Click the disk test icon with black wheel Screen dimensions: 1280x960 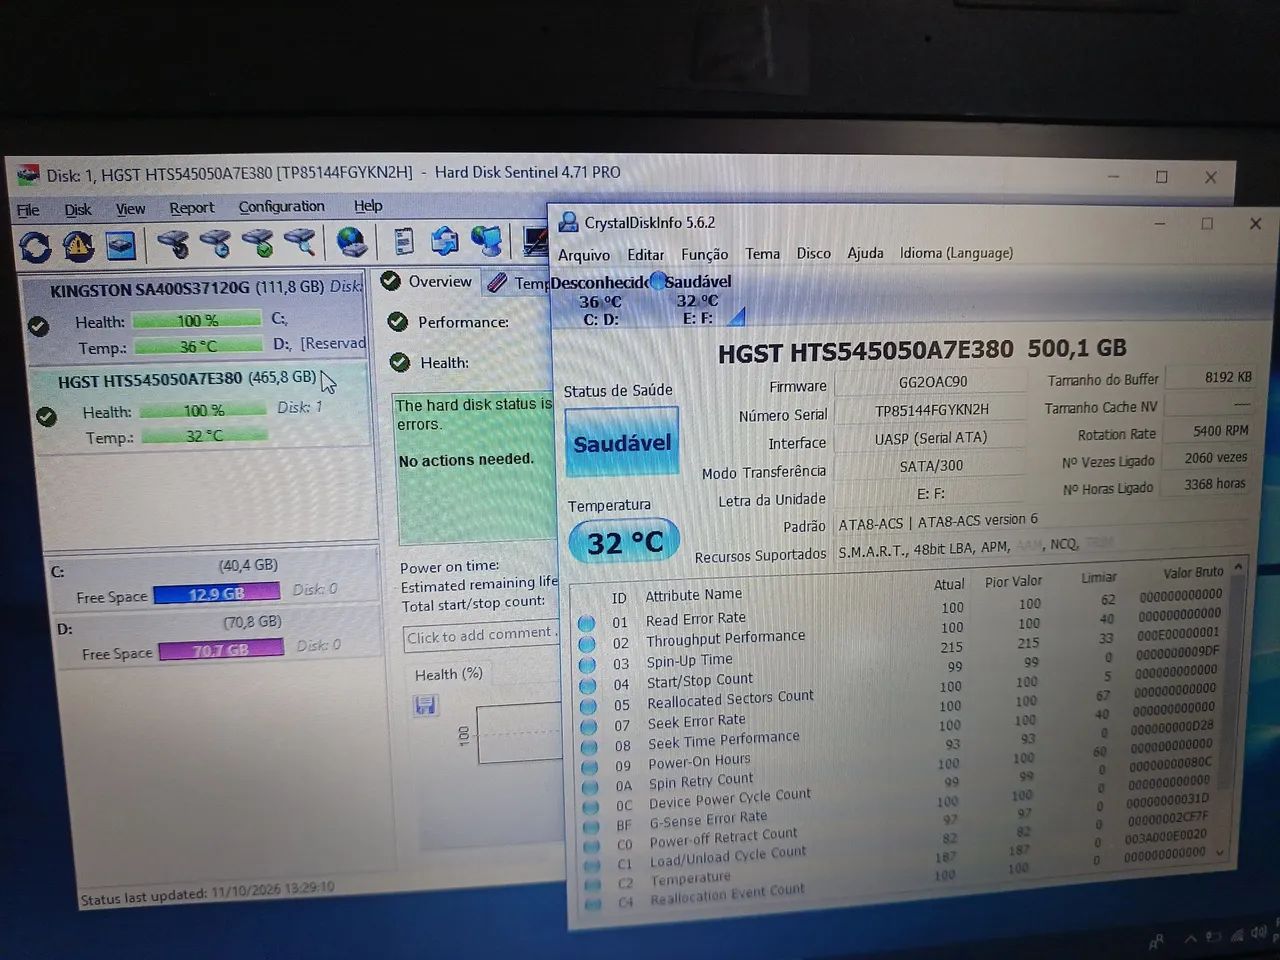pos(173,243)
